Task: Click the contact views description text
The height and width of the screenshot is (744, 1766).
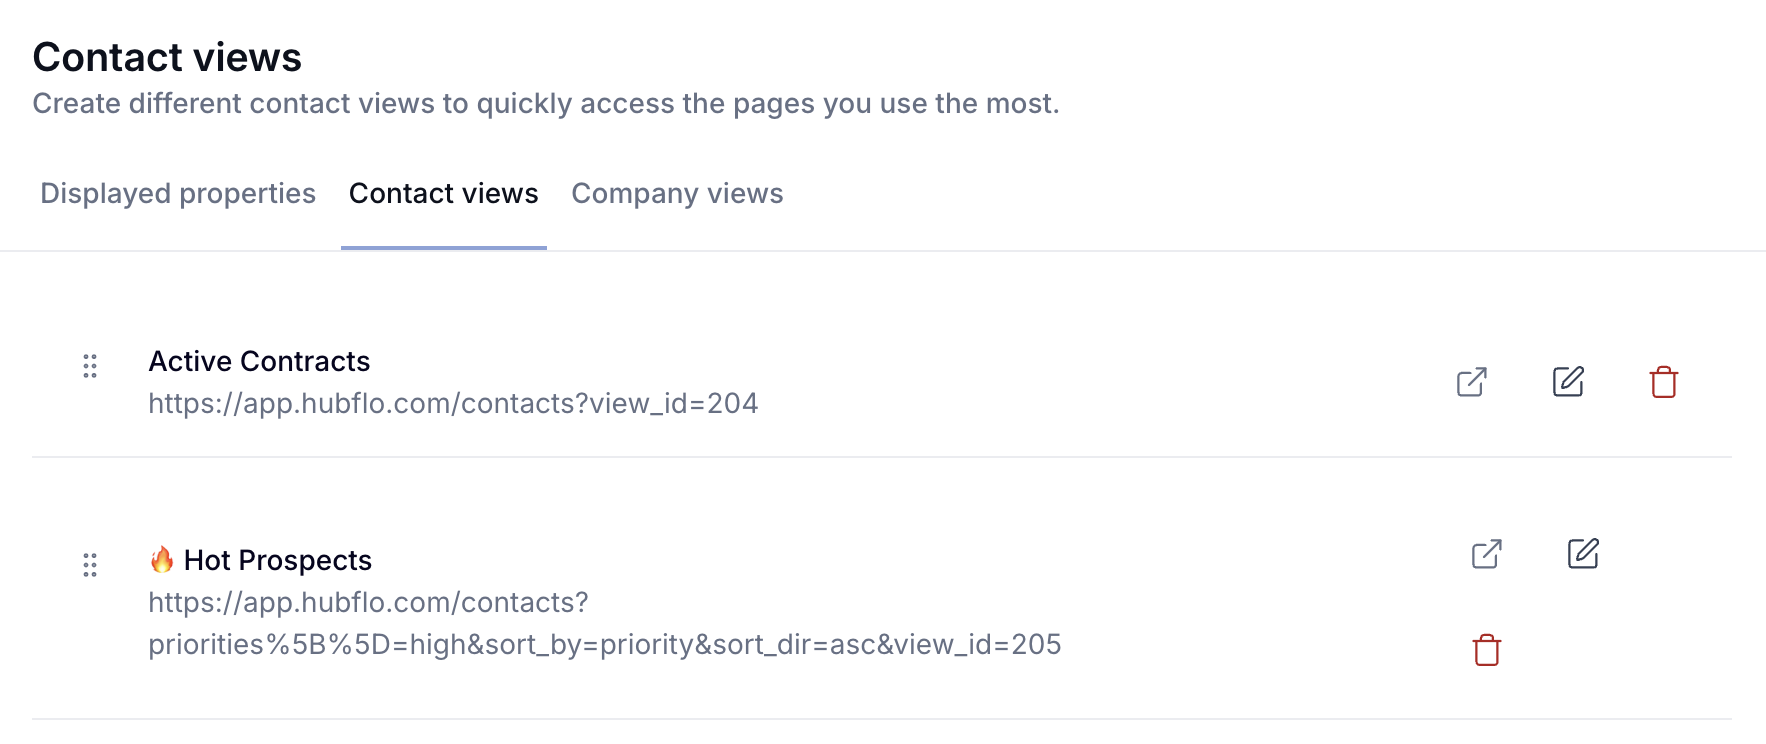Action: tap(546, 103)
